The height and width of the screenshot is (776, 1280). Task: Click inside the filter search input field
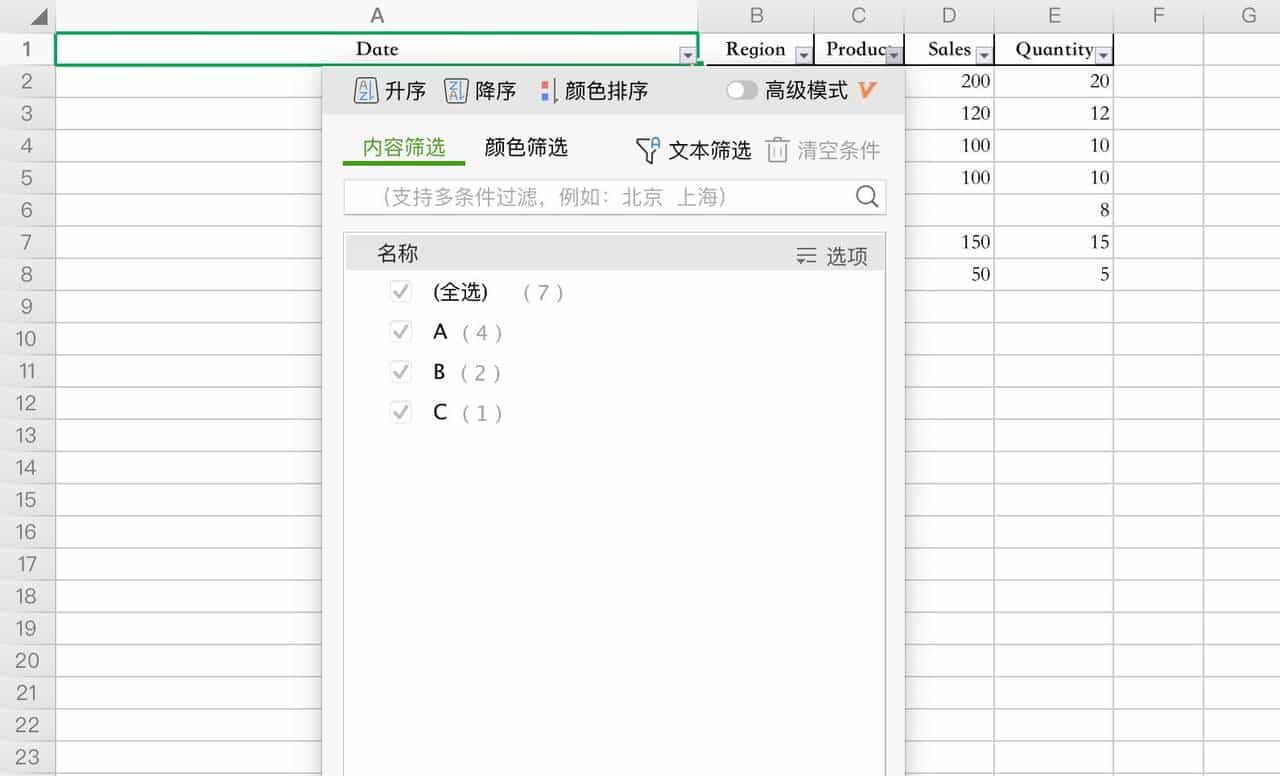[600, 197]
